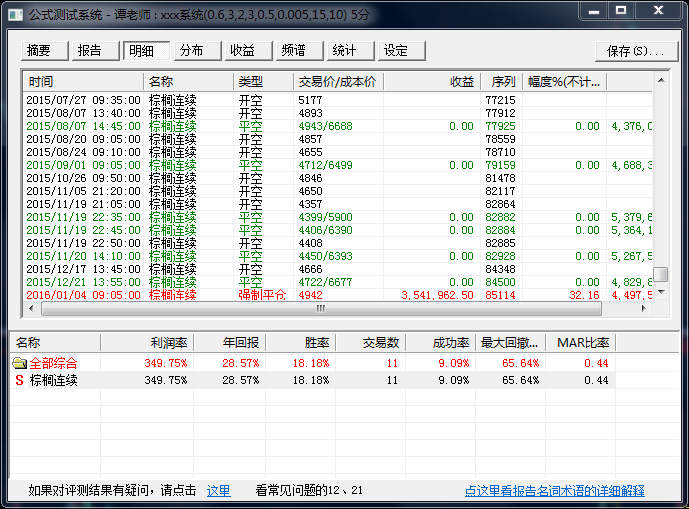Click the 这里 hyperlink at the bottom
The height and width of the screenshot is (509, 689).
pos(218,491)
